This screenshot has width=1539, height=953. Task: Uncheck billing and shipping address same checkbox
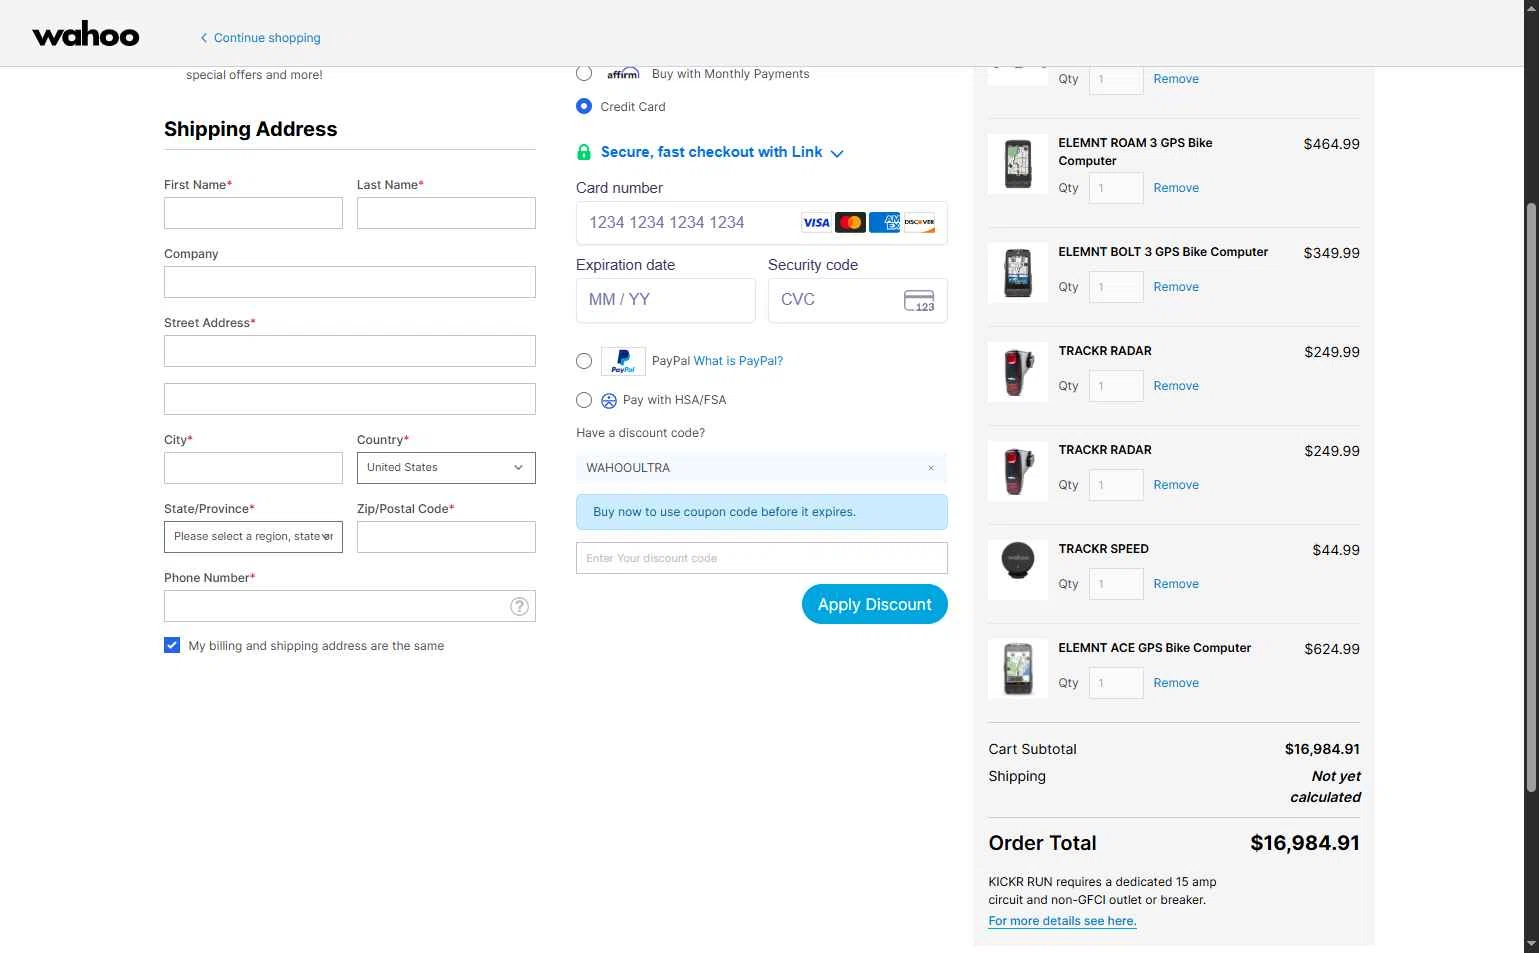(172, 645)
